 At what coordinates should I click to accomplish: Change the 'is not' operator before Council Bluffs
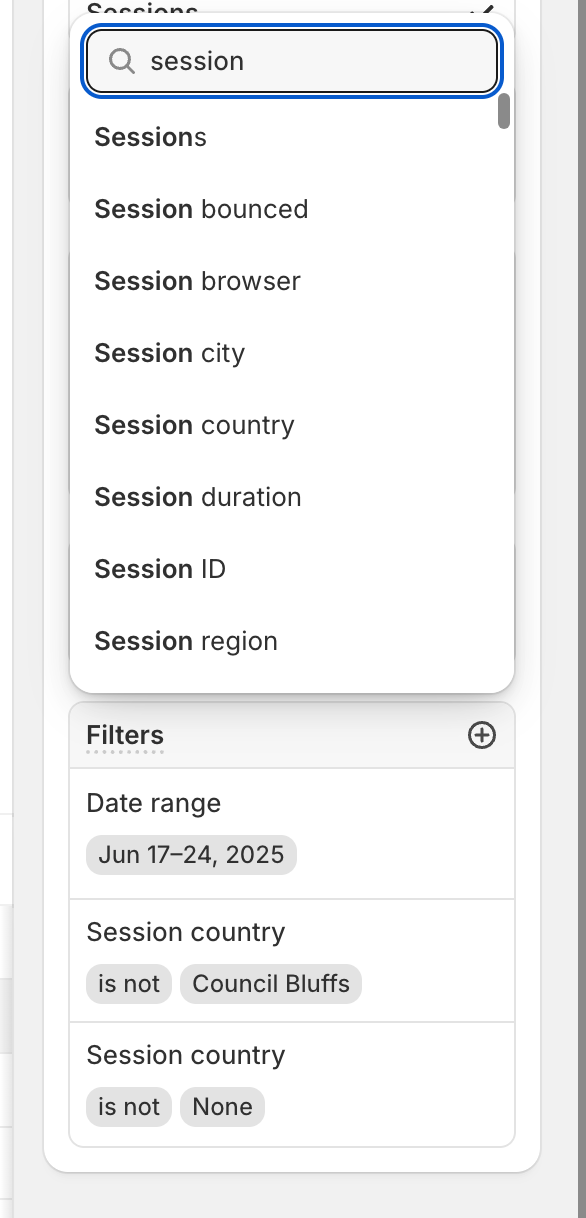point(129,984)
